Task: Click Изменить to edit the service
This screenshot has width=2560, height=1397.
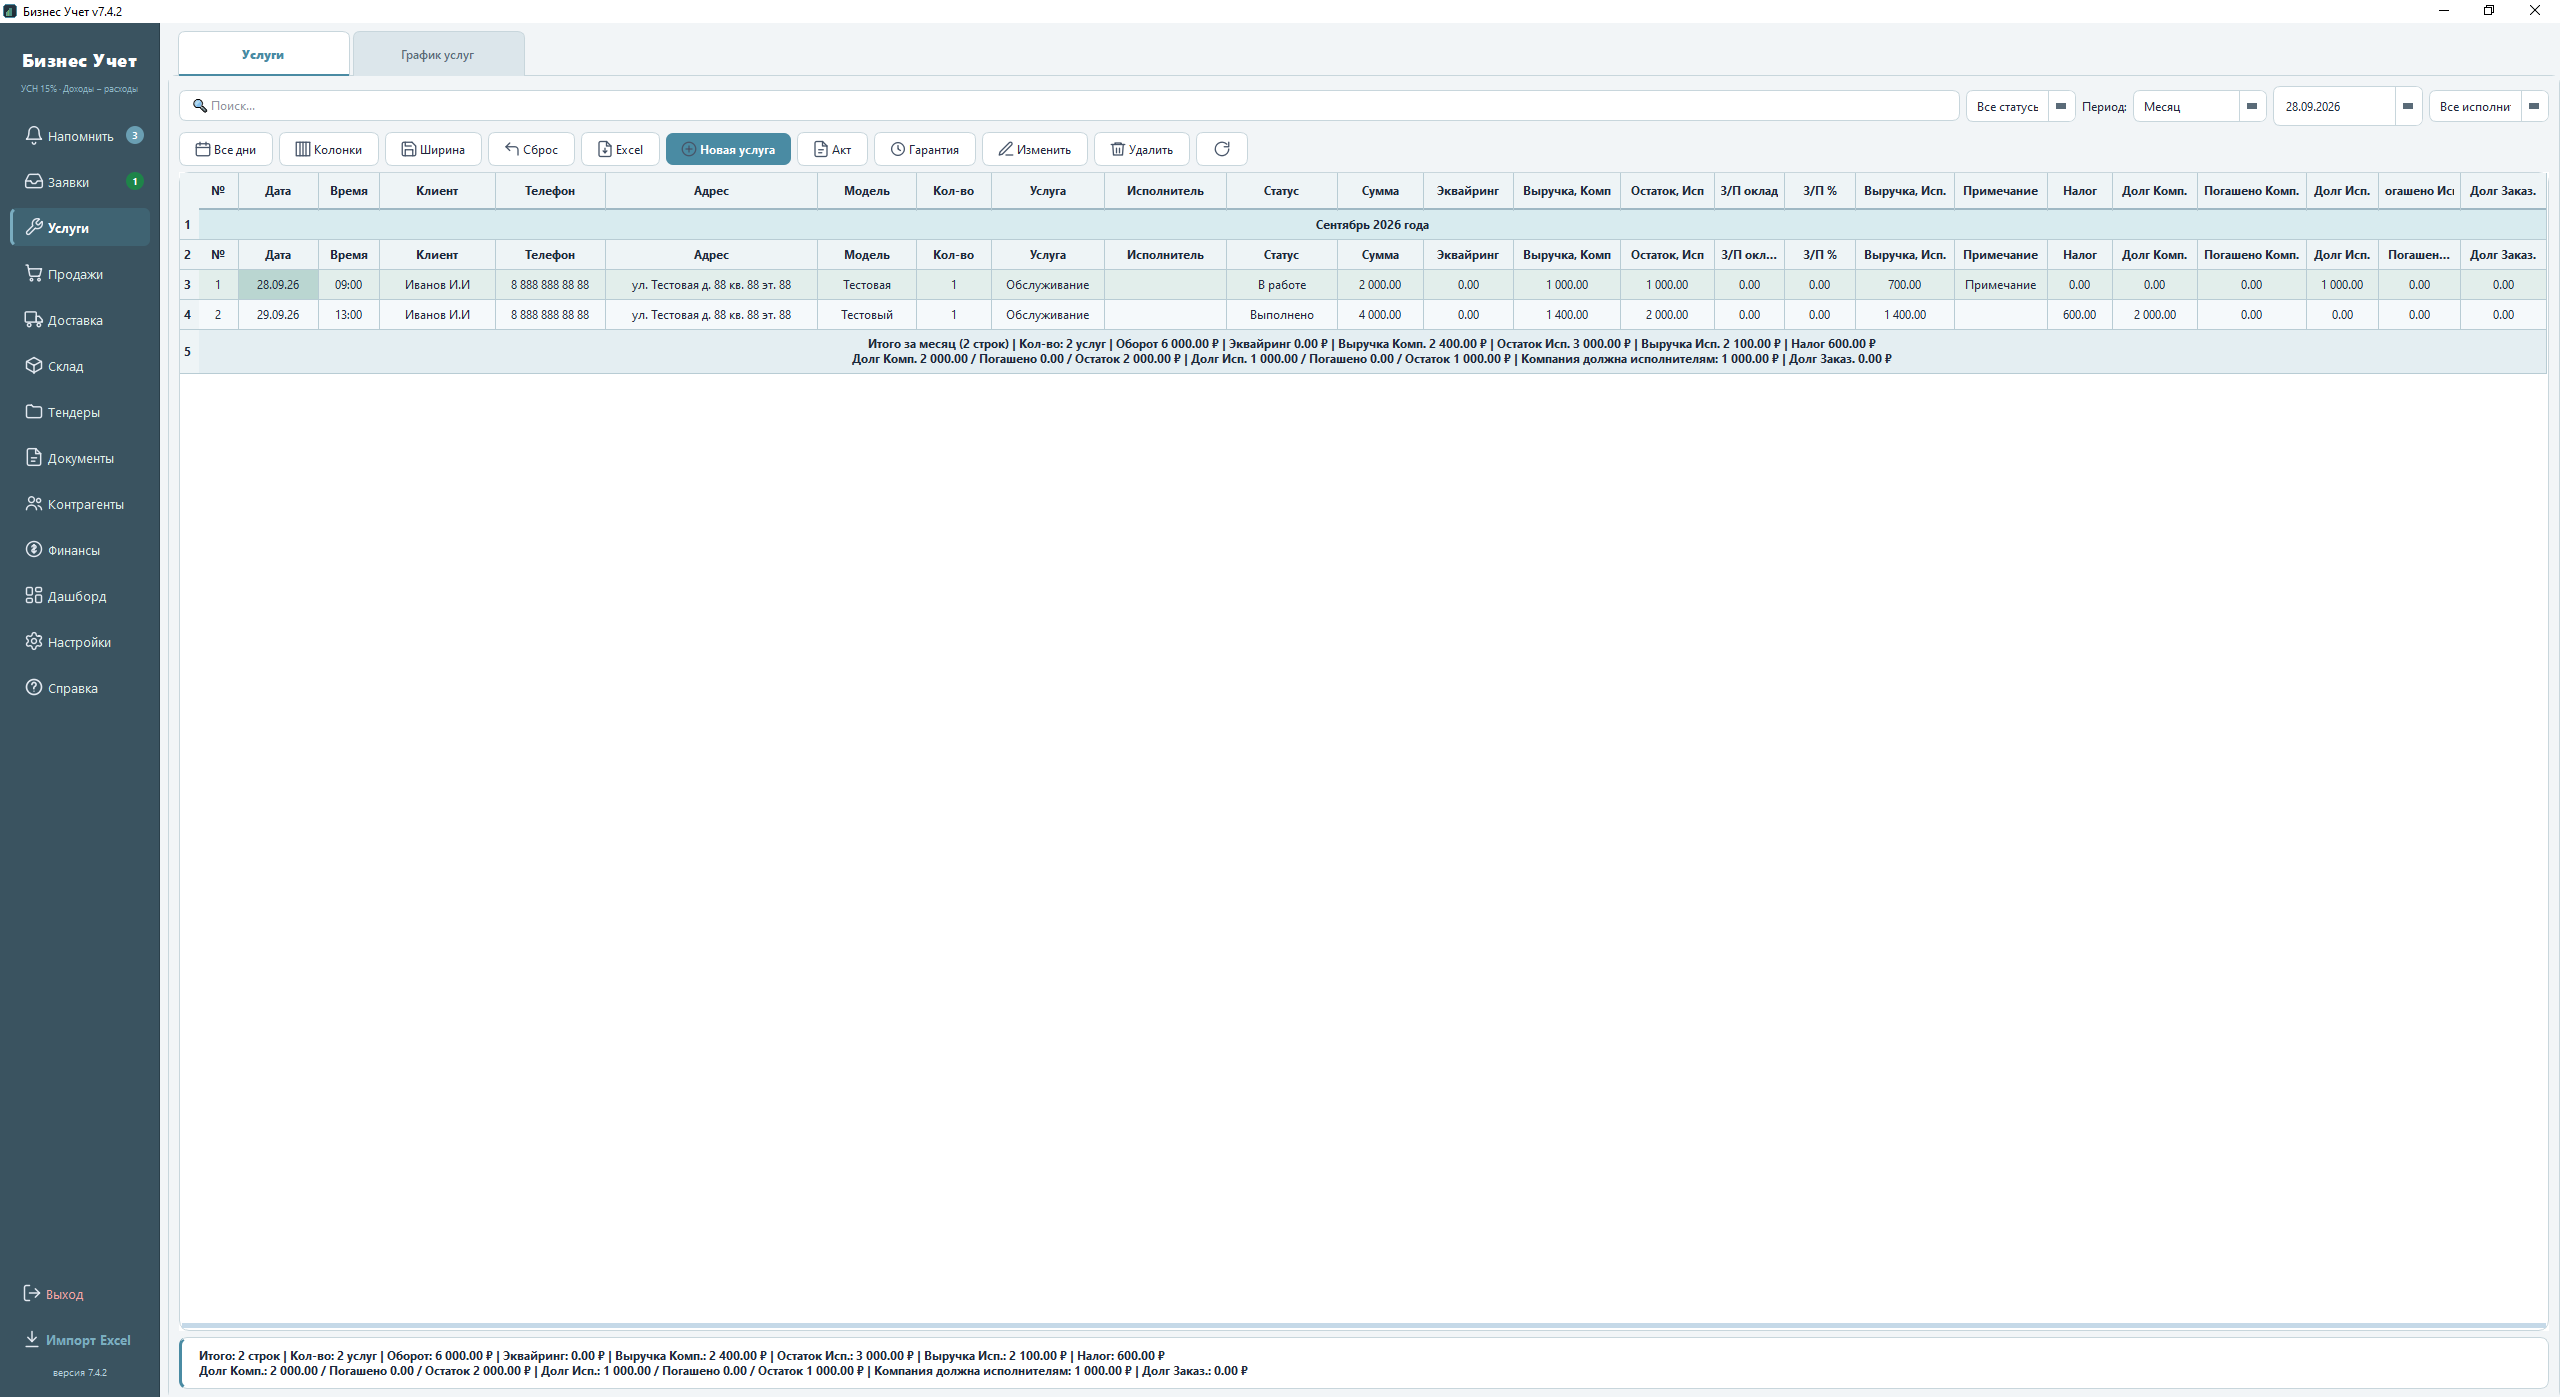Action: click(x=1035, y=149)
